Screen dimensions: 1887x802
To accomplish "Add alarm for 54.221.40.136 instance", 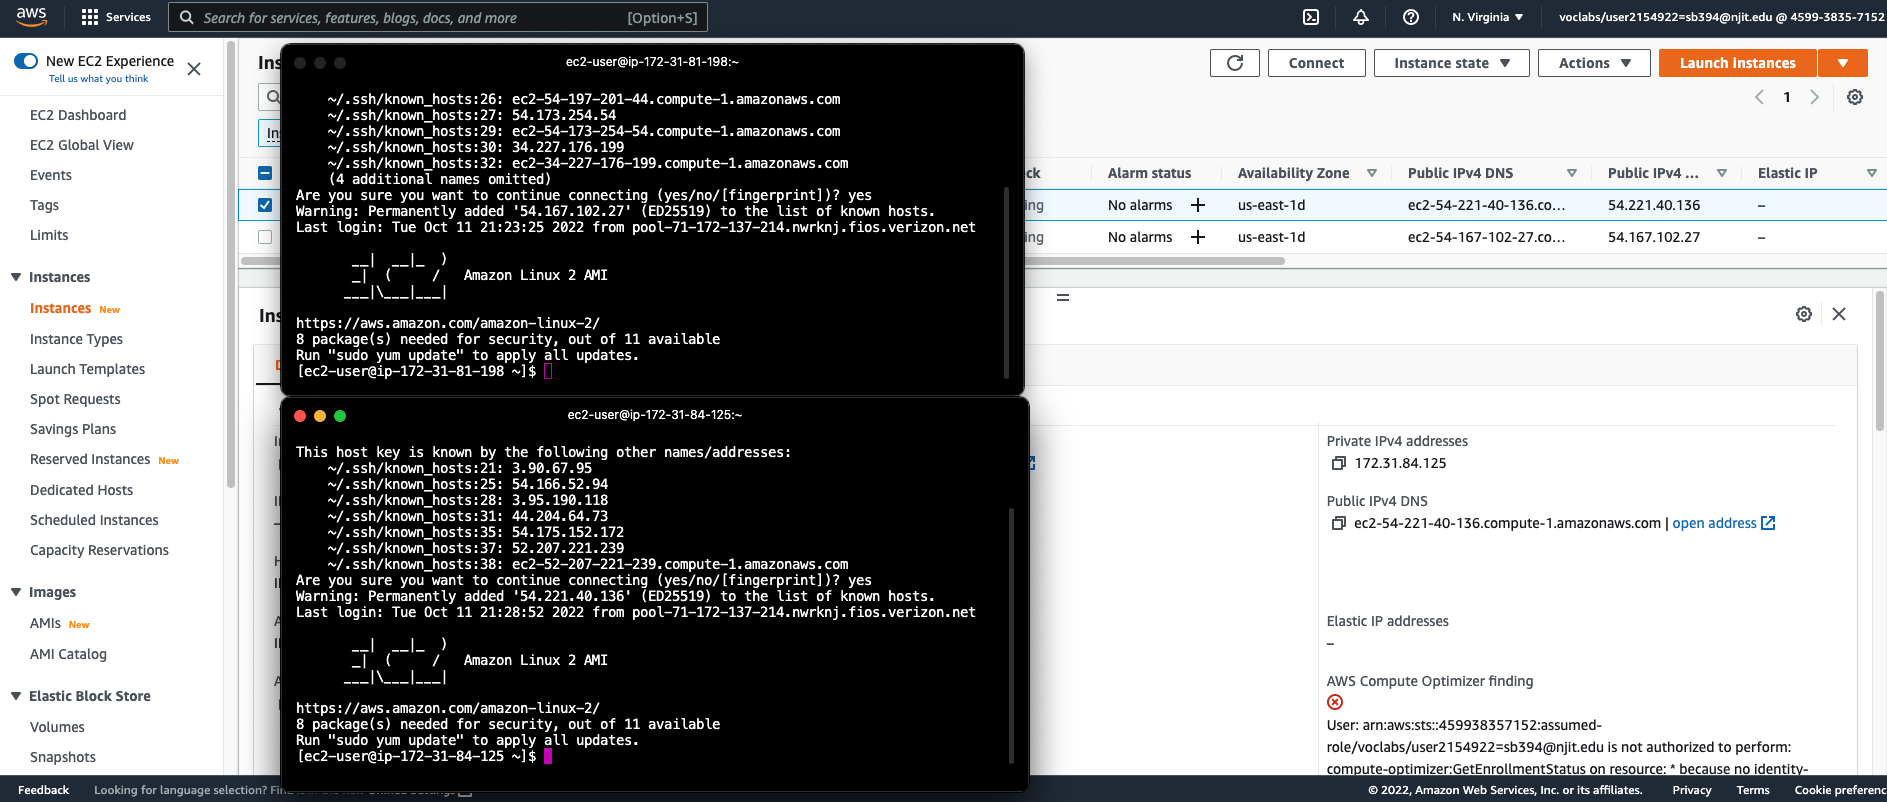I will pos(1198,205).
